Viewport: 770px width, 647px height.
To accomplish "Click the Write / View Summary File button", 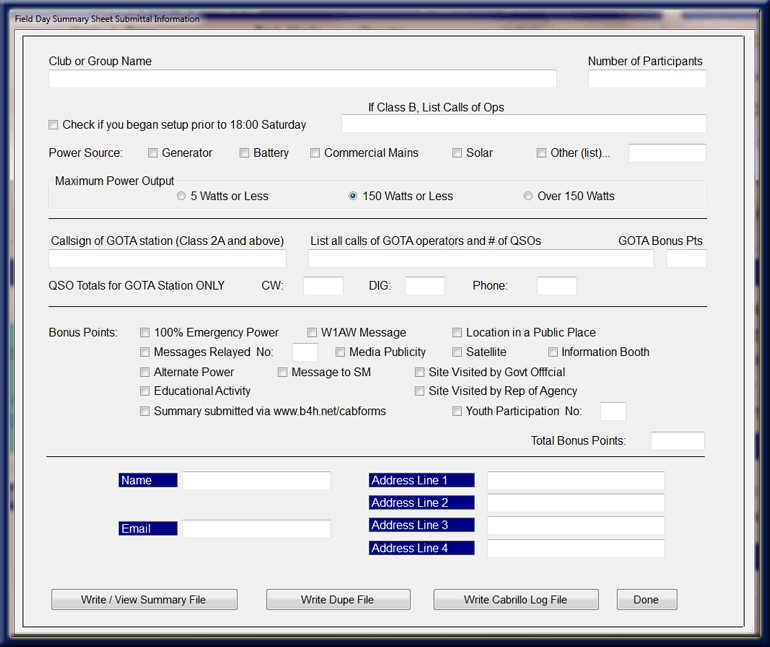I will (x=144, y=600).
